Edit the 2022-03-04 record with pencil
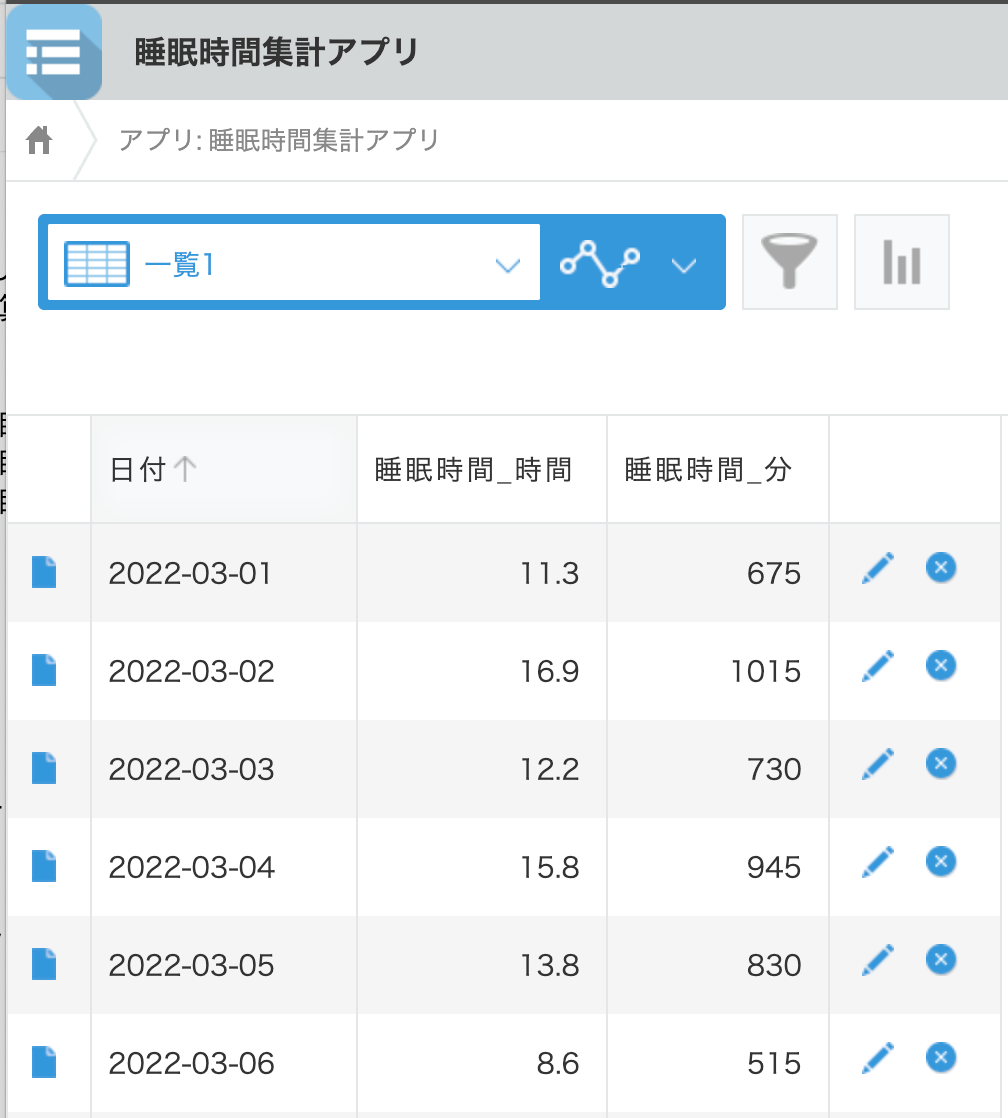The image size is (1008, 1118). click(x=877, y=862)
